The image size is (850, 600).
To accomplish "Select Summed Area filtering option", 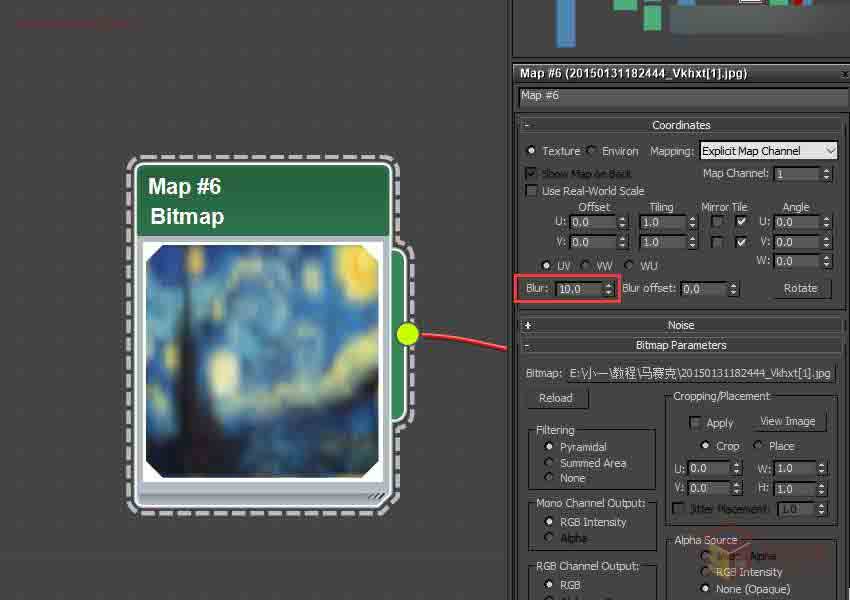I will click(549, 462).
